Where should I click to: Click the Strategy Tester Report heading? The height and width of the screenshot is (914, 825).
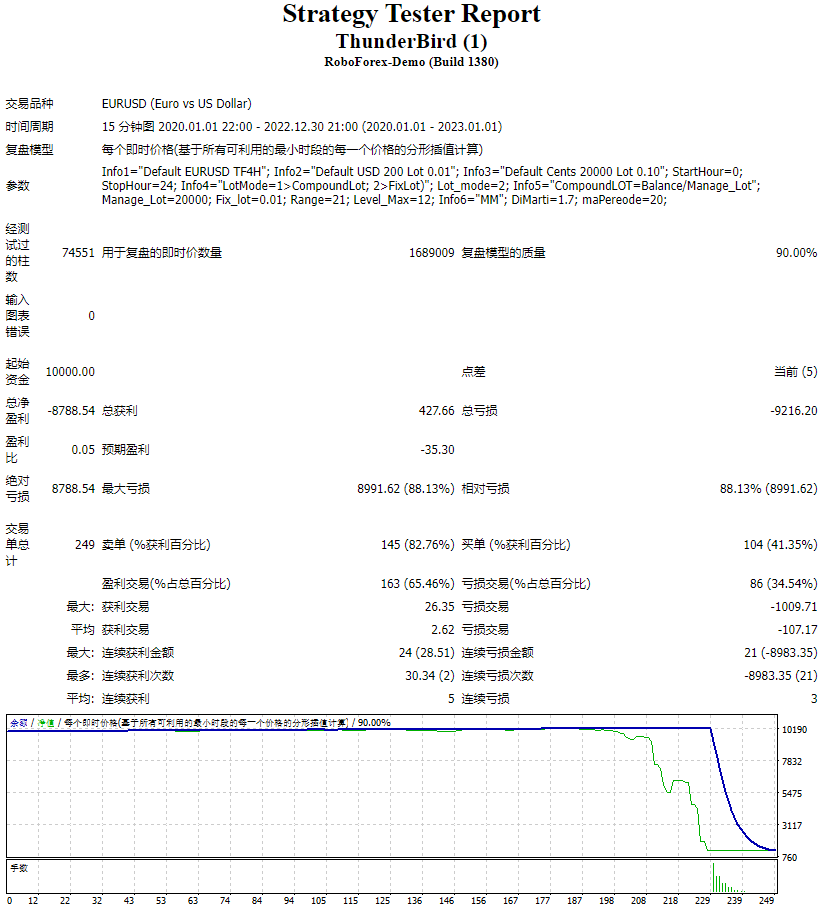(412, 15)
